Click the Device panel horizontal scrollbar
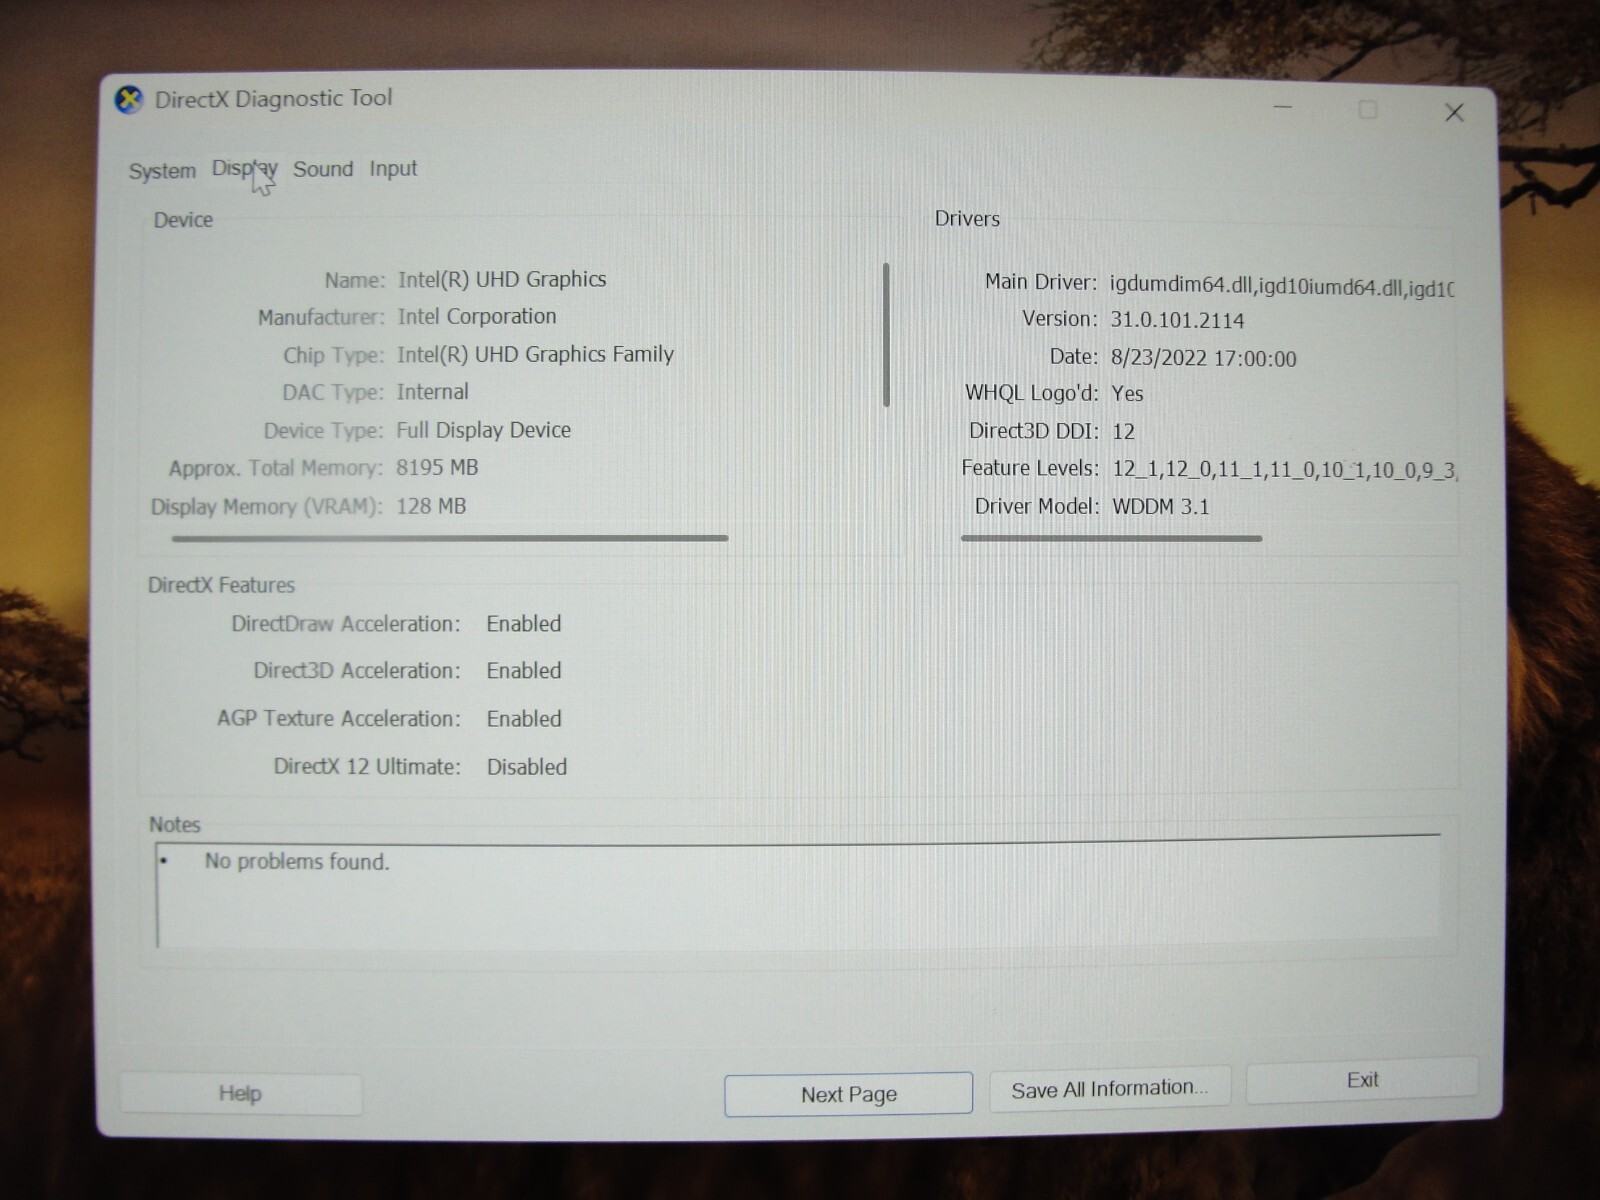Image resolution: width=1600 pixels, height=1200 pixels. pos(450,538)
